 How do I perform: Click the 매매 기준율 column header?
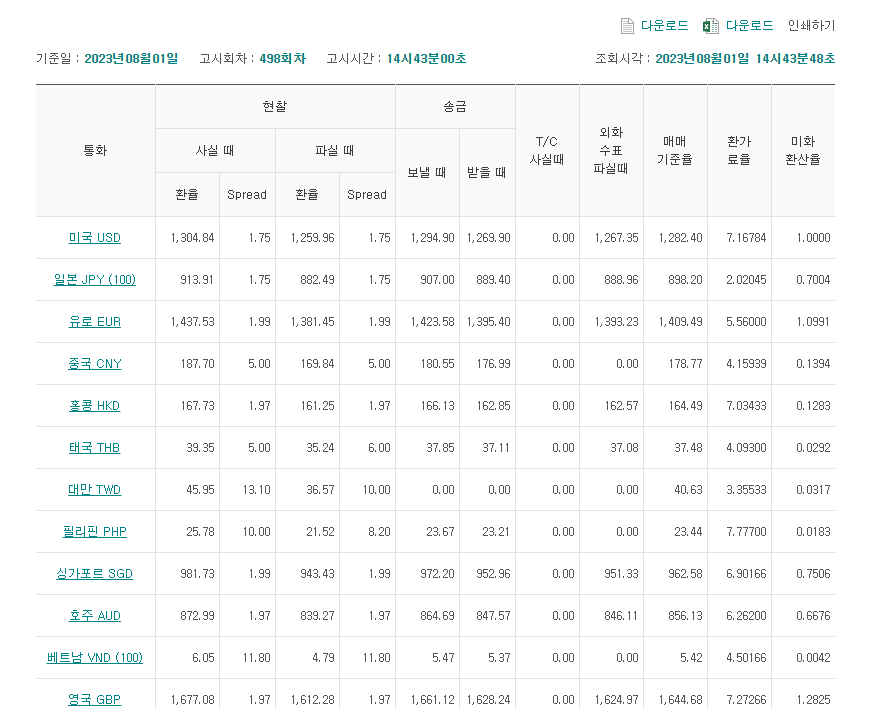point(675,150)
